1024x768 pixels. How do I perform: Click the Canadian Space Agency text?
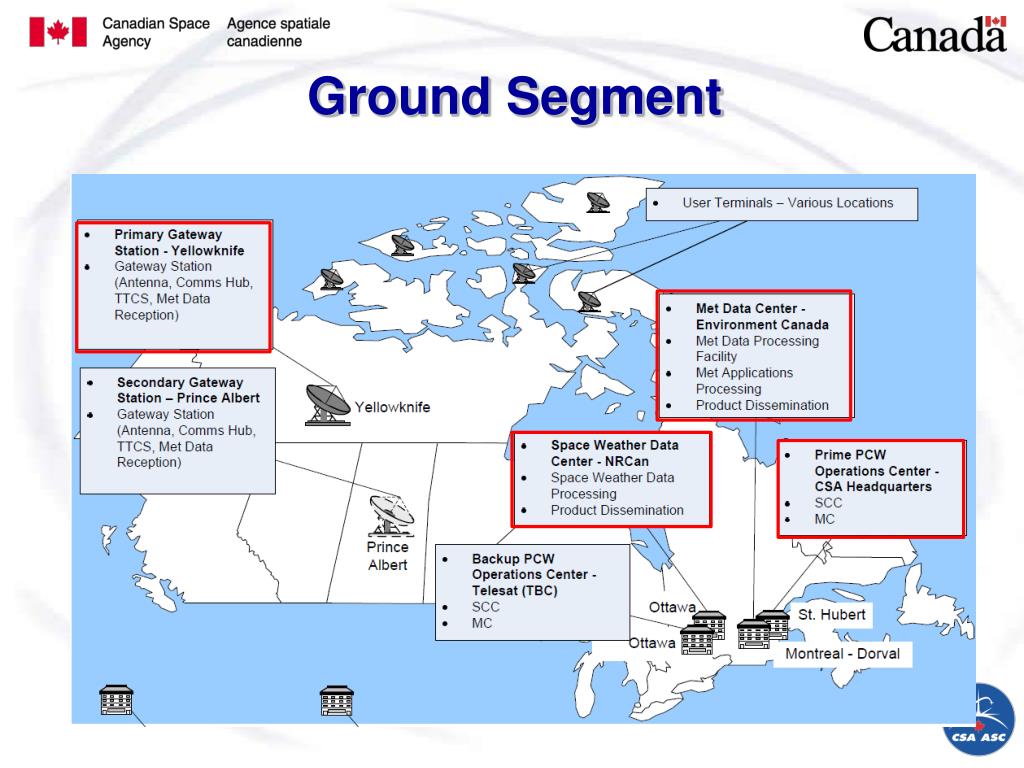tap(156, 32)
